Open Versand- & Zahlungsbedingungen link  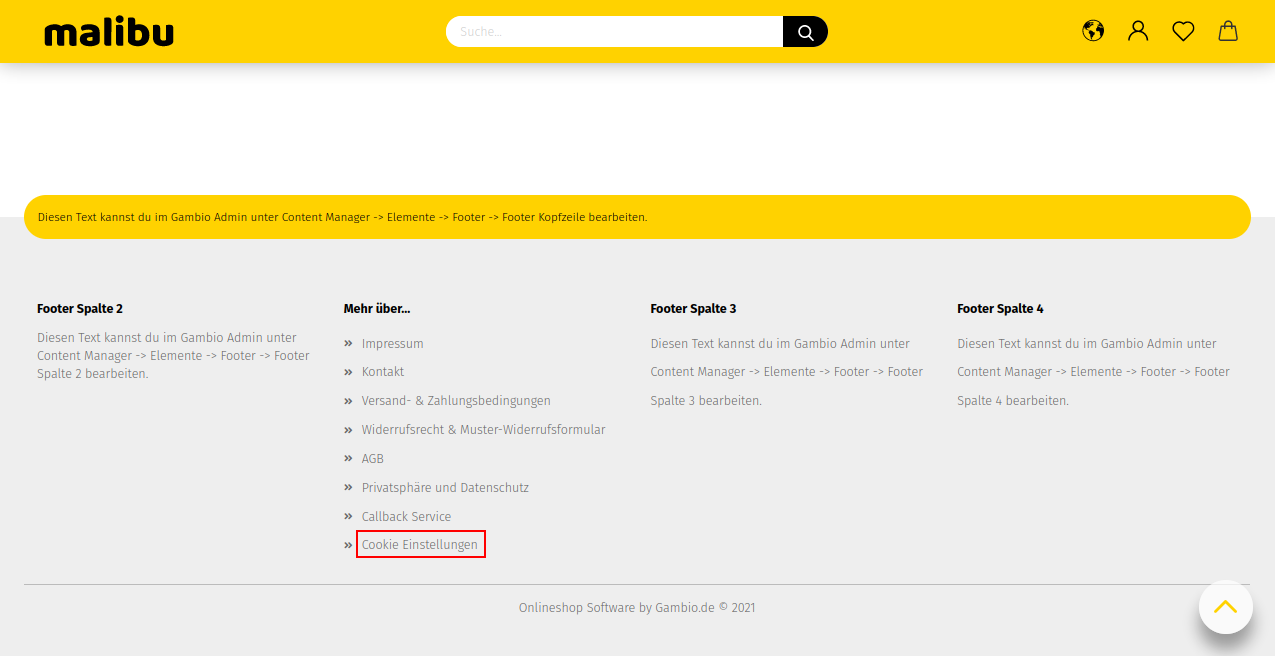tap(456, 400)
